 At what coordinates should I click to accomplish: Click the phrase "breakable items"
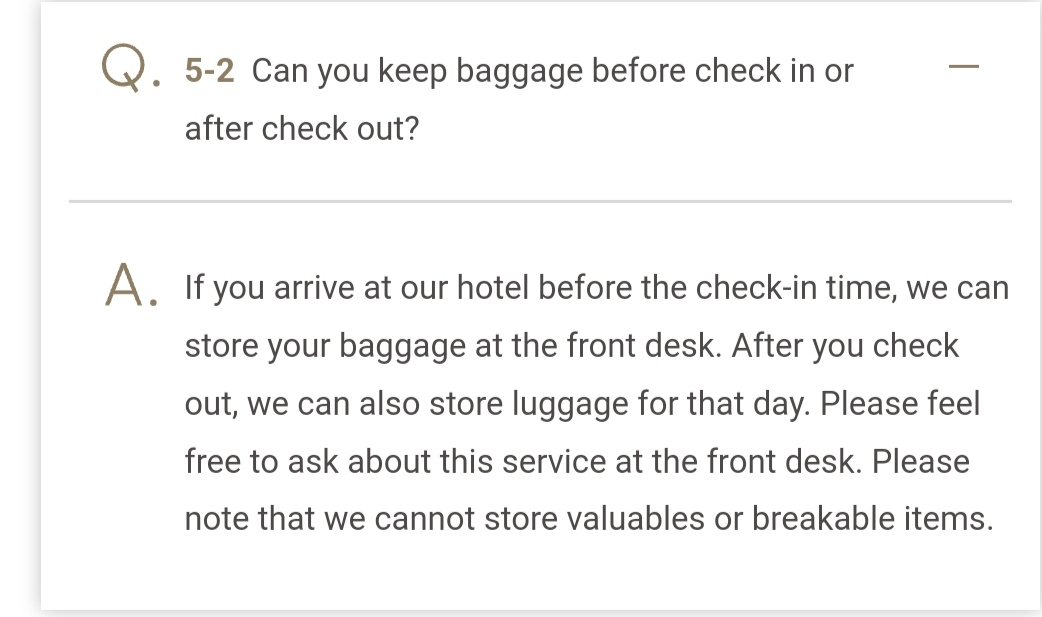tap(870, 519)
